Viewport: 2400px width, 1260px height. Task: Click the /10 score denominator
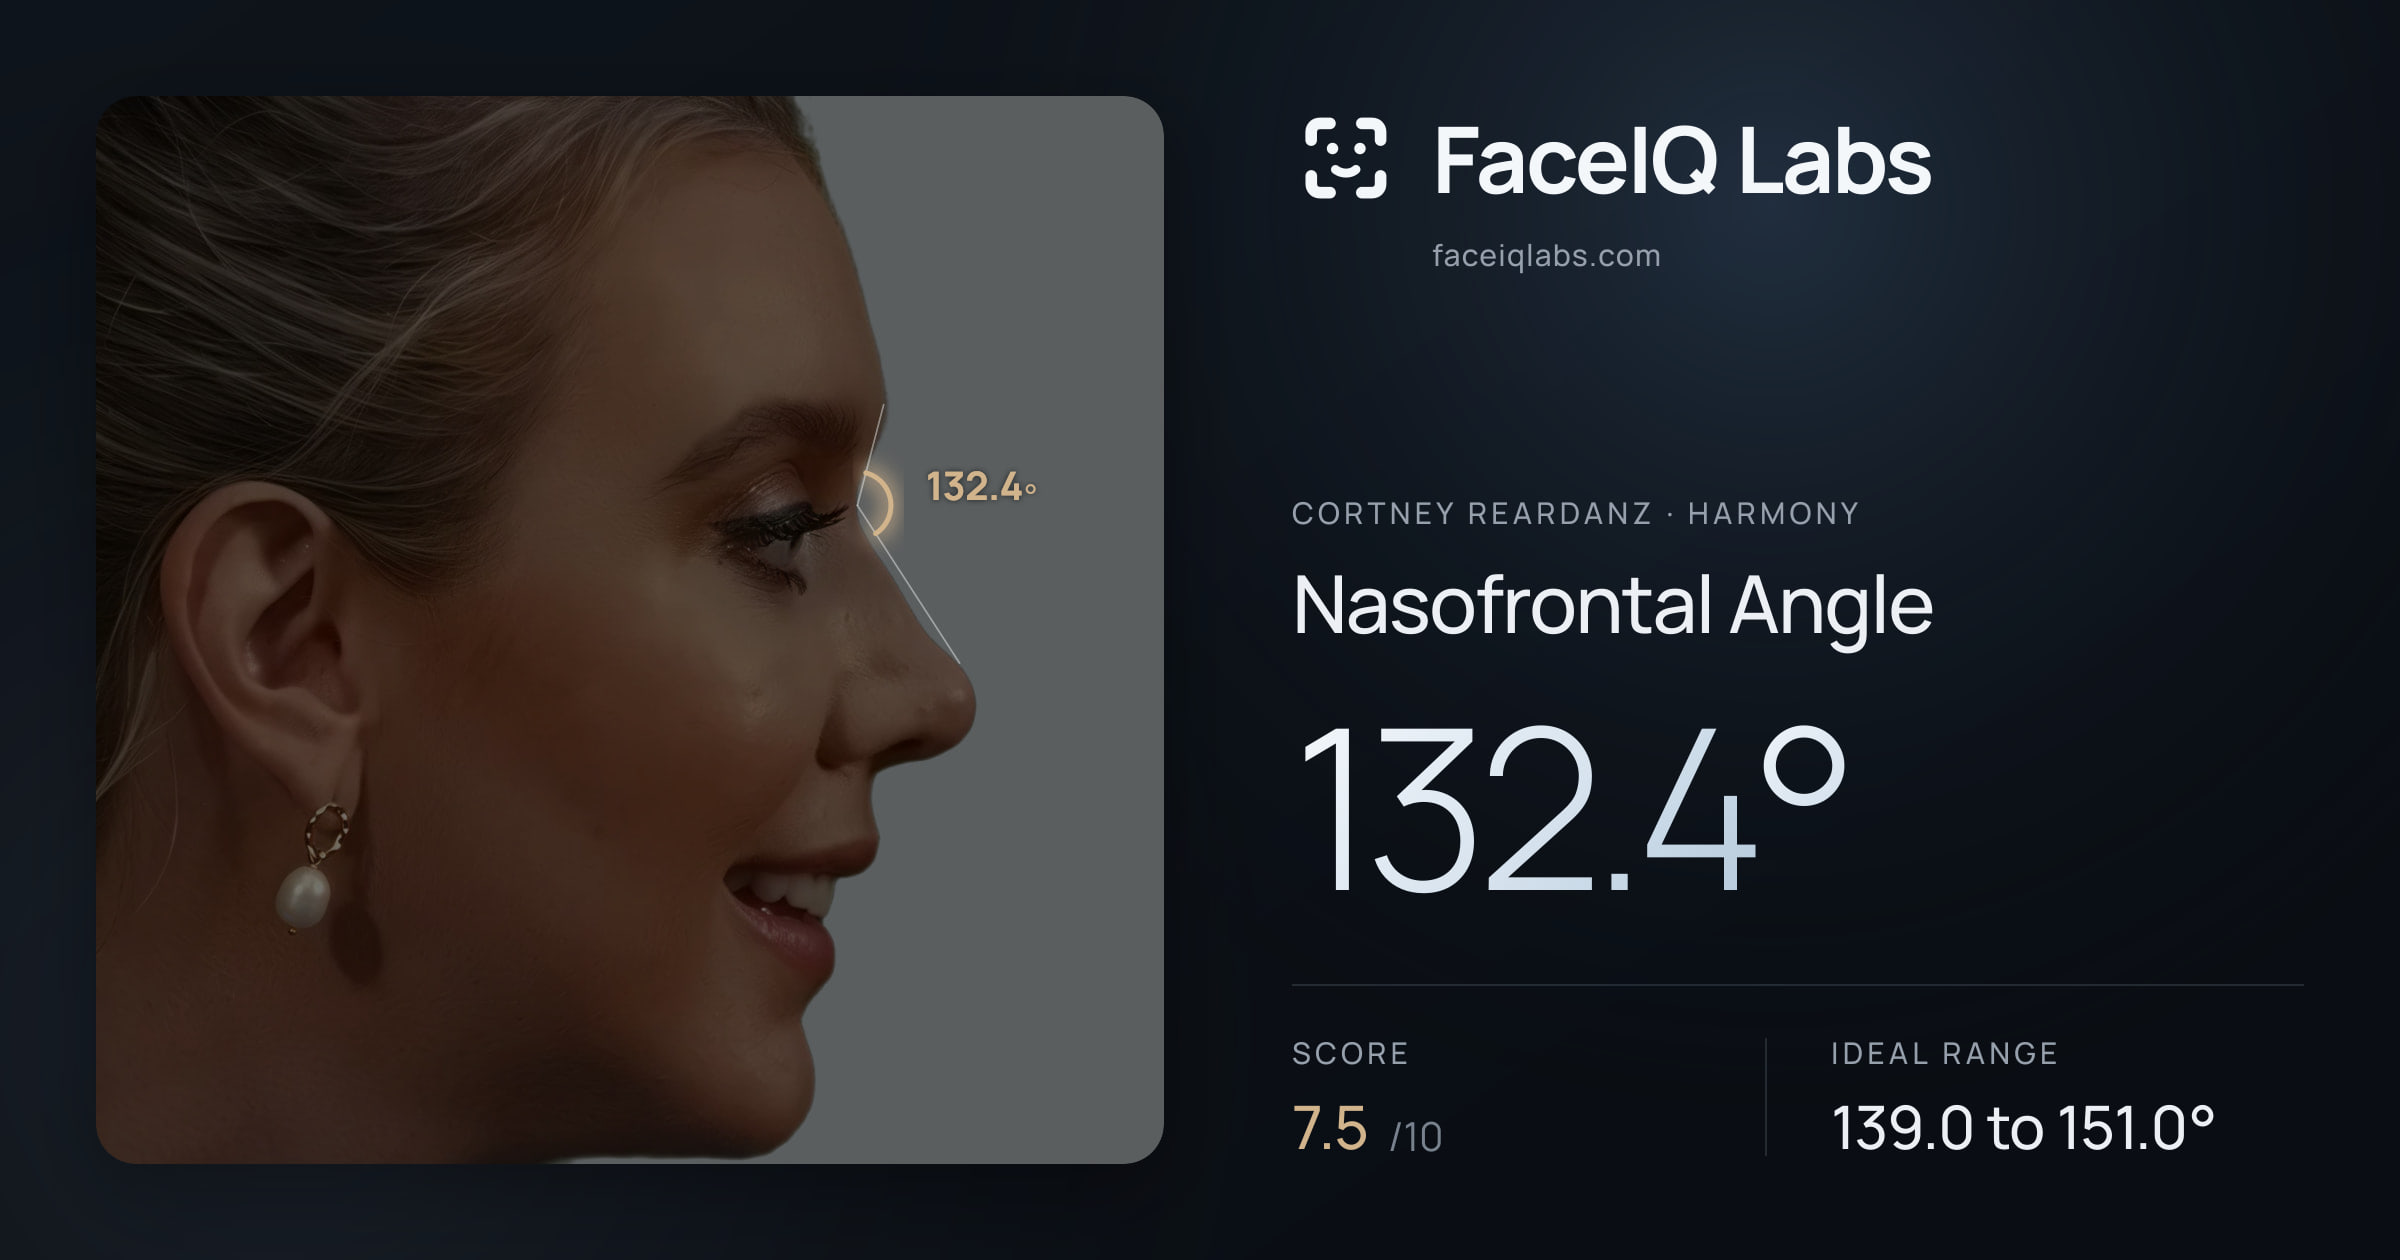click(x=1416, y=1137)
